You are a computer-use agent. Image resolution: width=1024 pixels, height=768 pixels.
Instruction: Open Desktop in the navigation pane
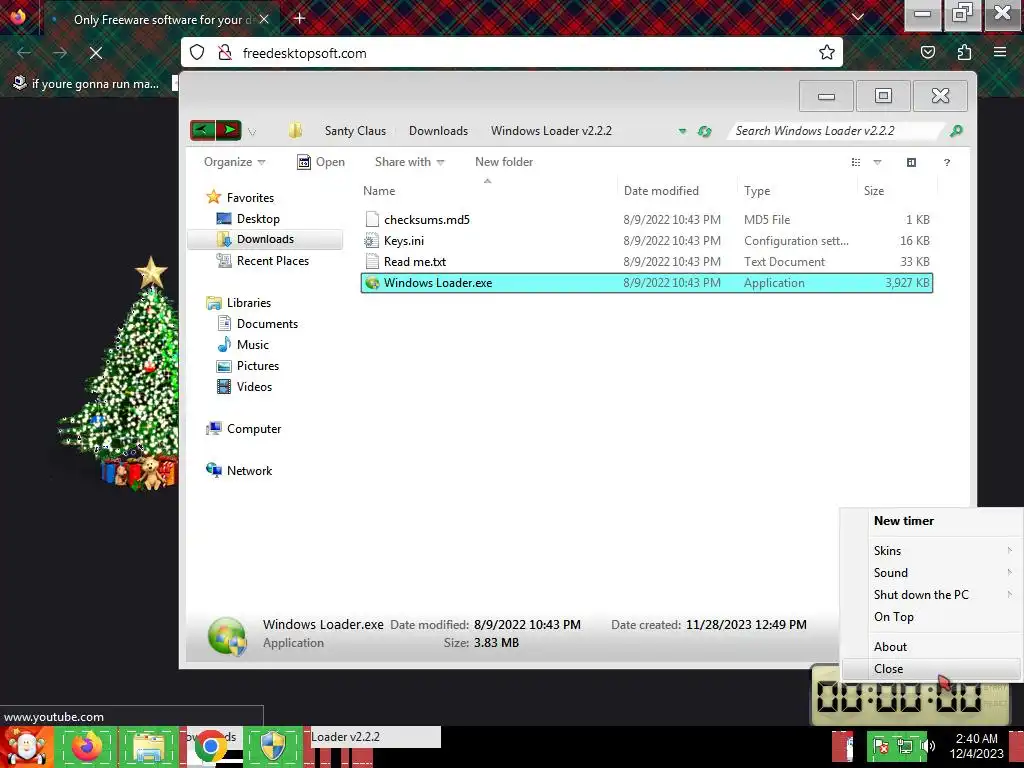tap(258, 219)
